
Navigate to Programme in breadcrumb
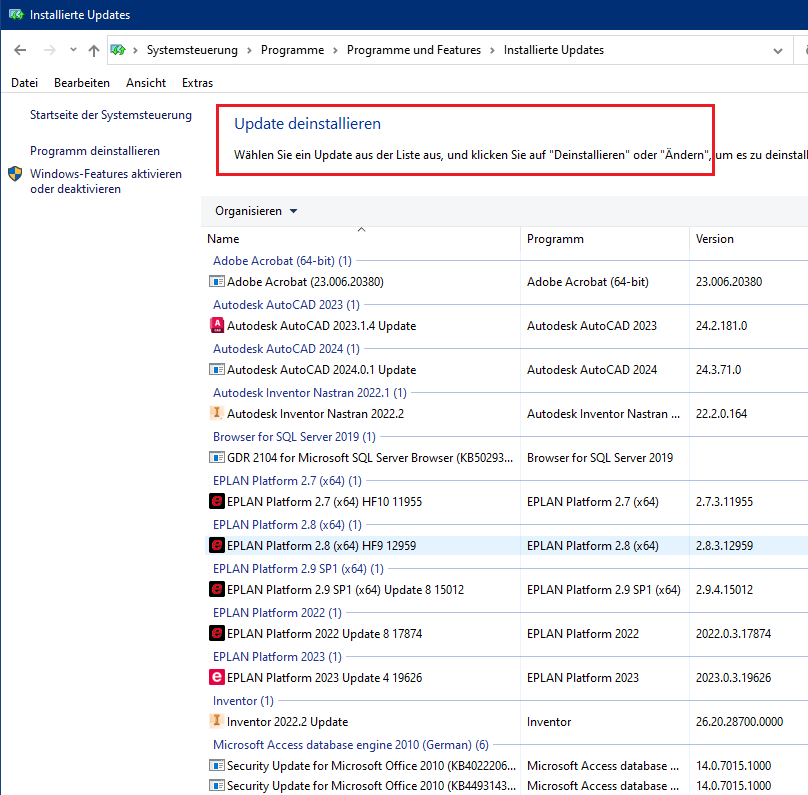pyautogui.click(x=292, y=50)
